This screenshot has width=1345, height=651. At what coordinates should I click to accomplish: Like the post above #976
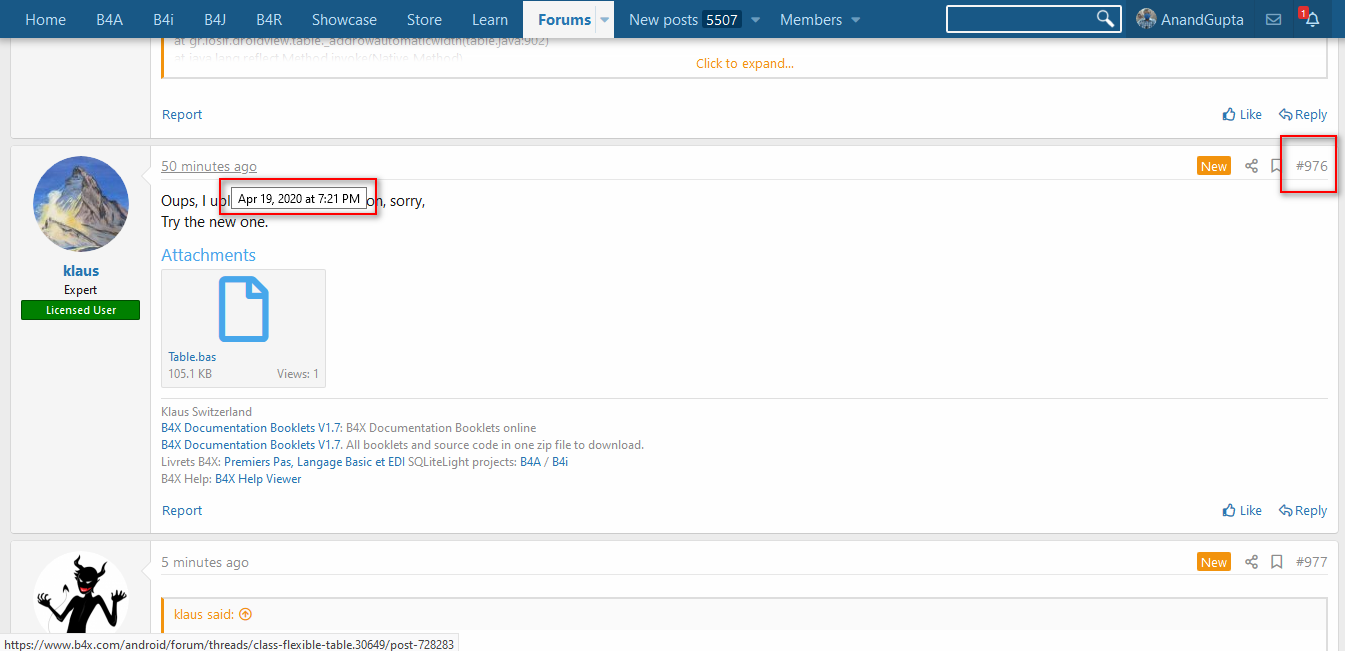(1242, 114)
